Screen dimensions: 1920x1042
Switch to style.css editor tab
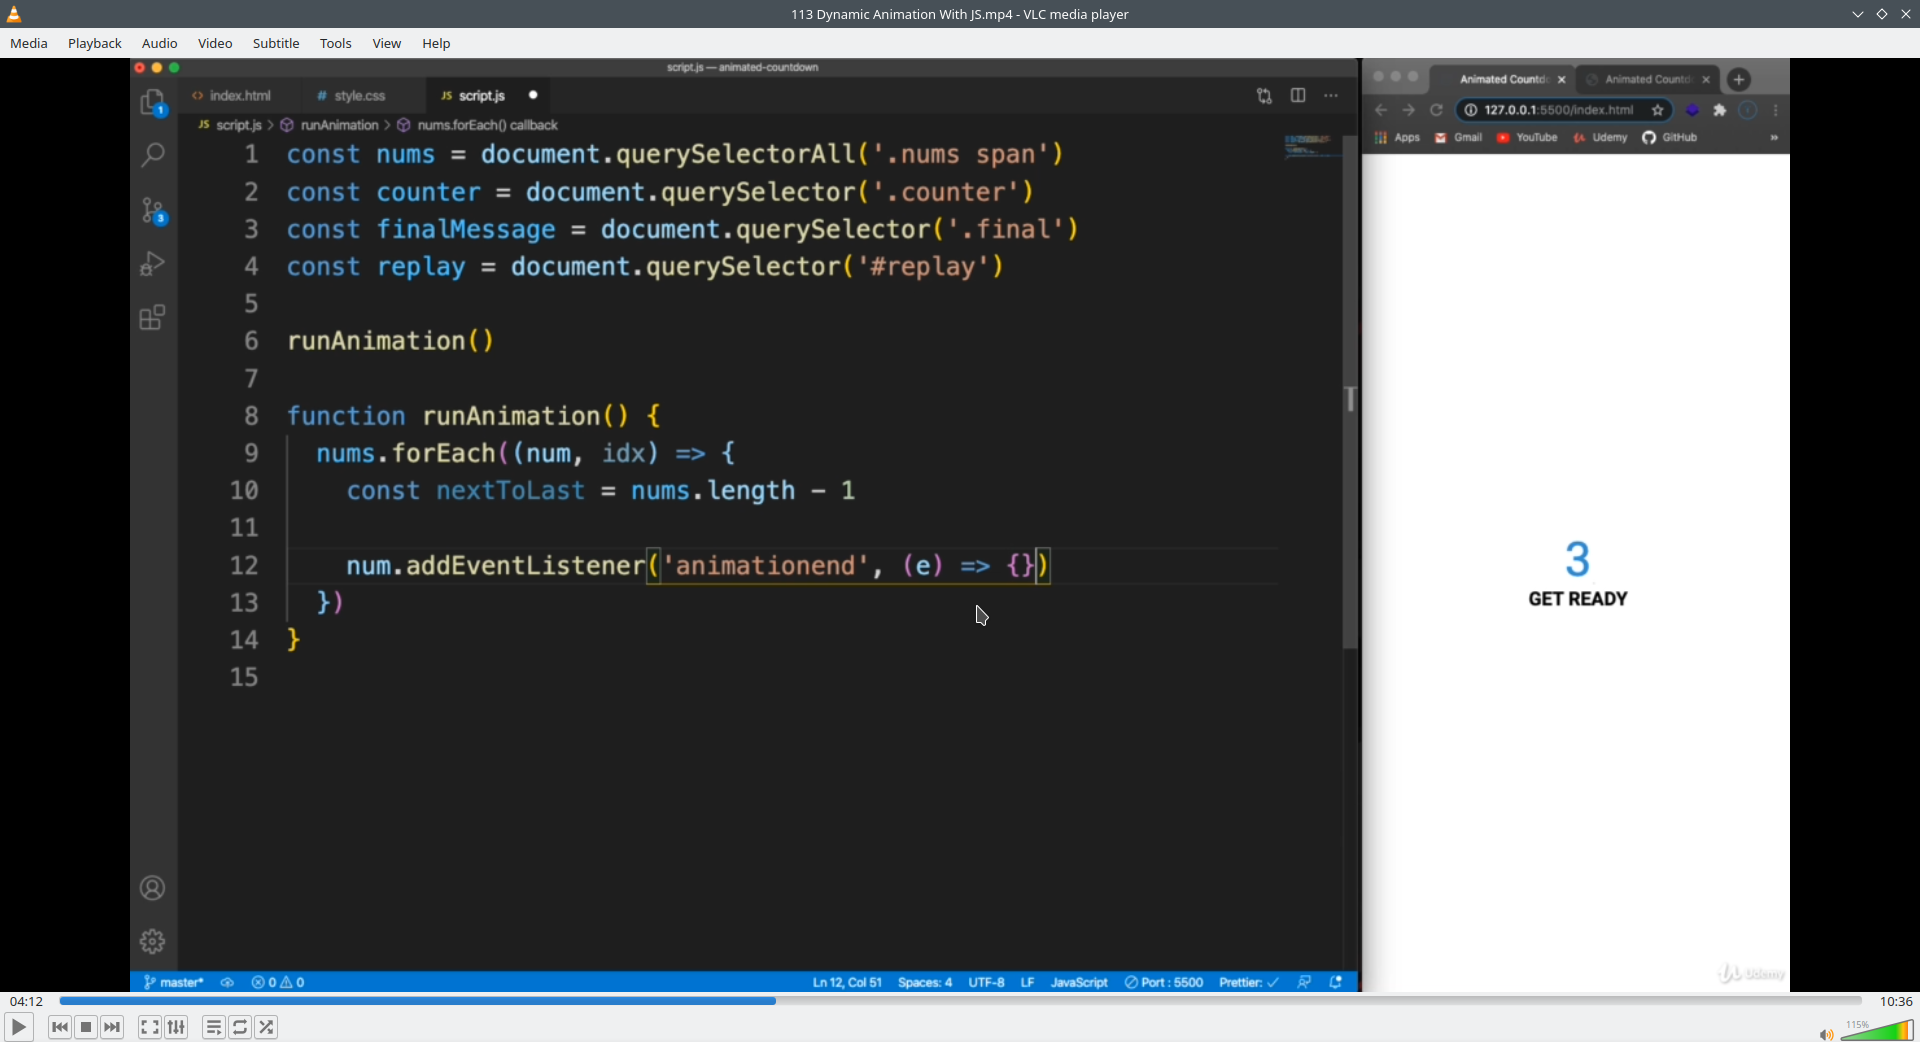coord(360,95)
